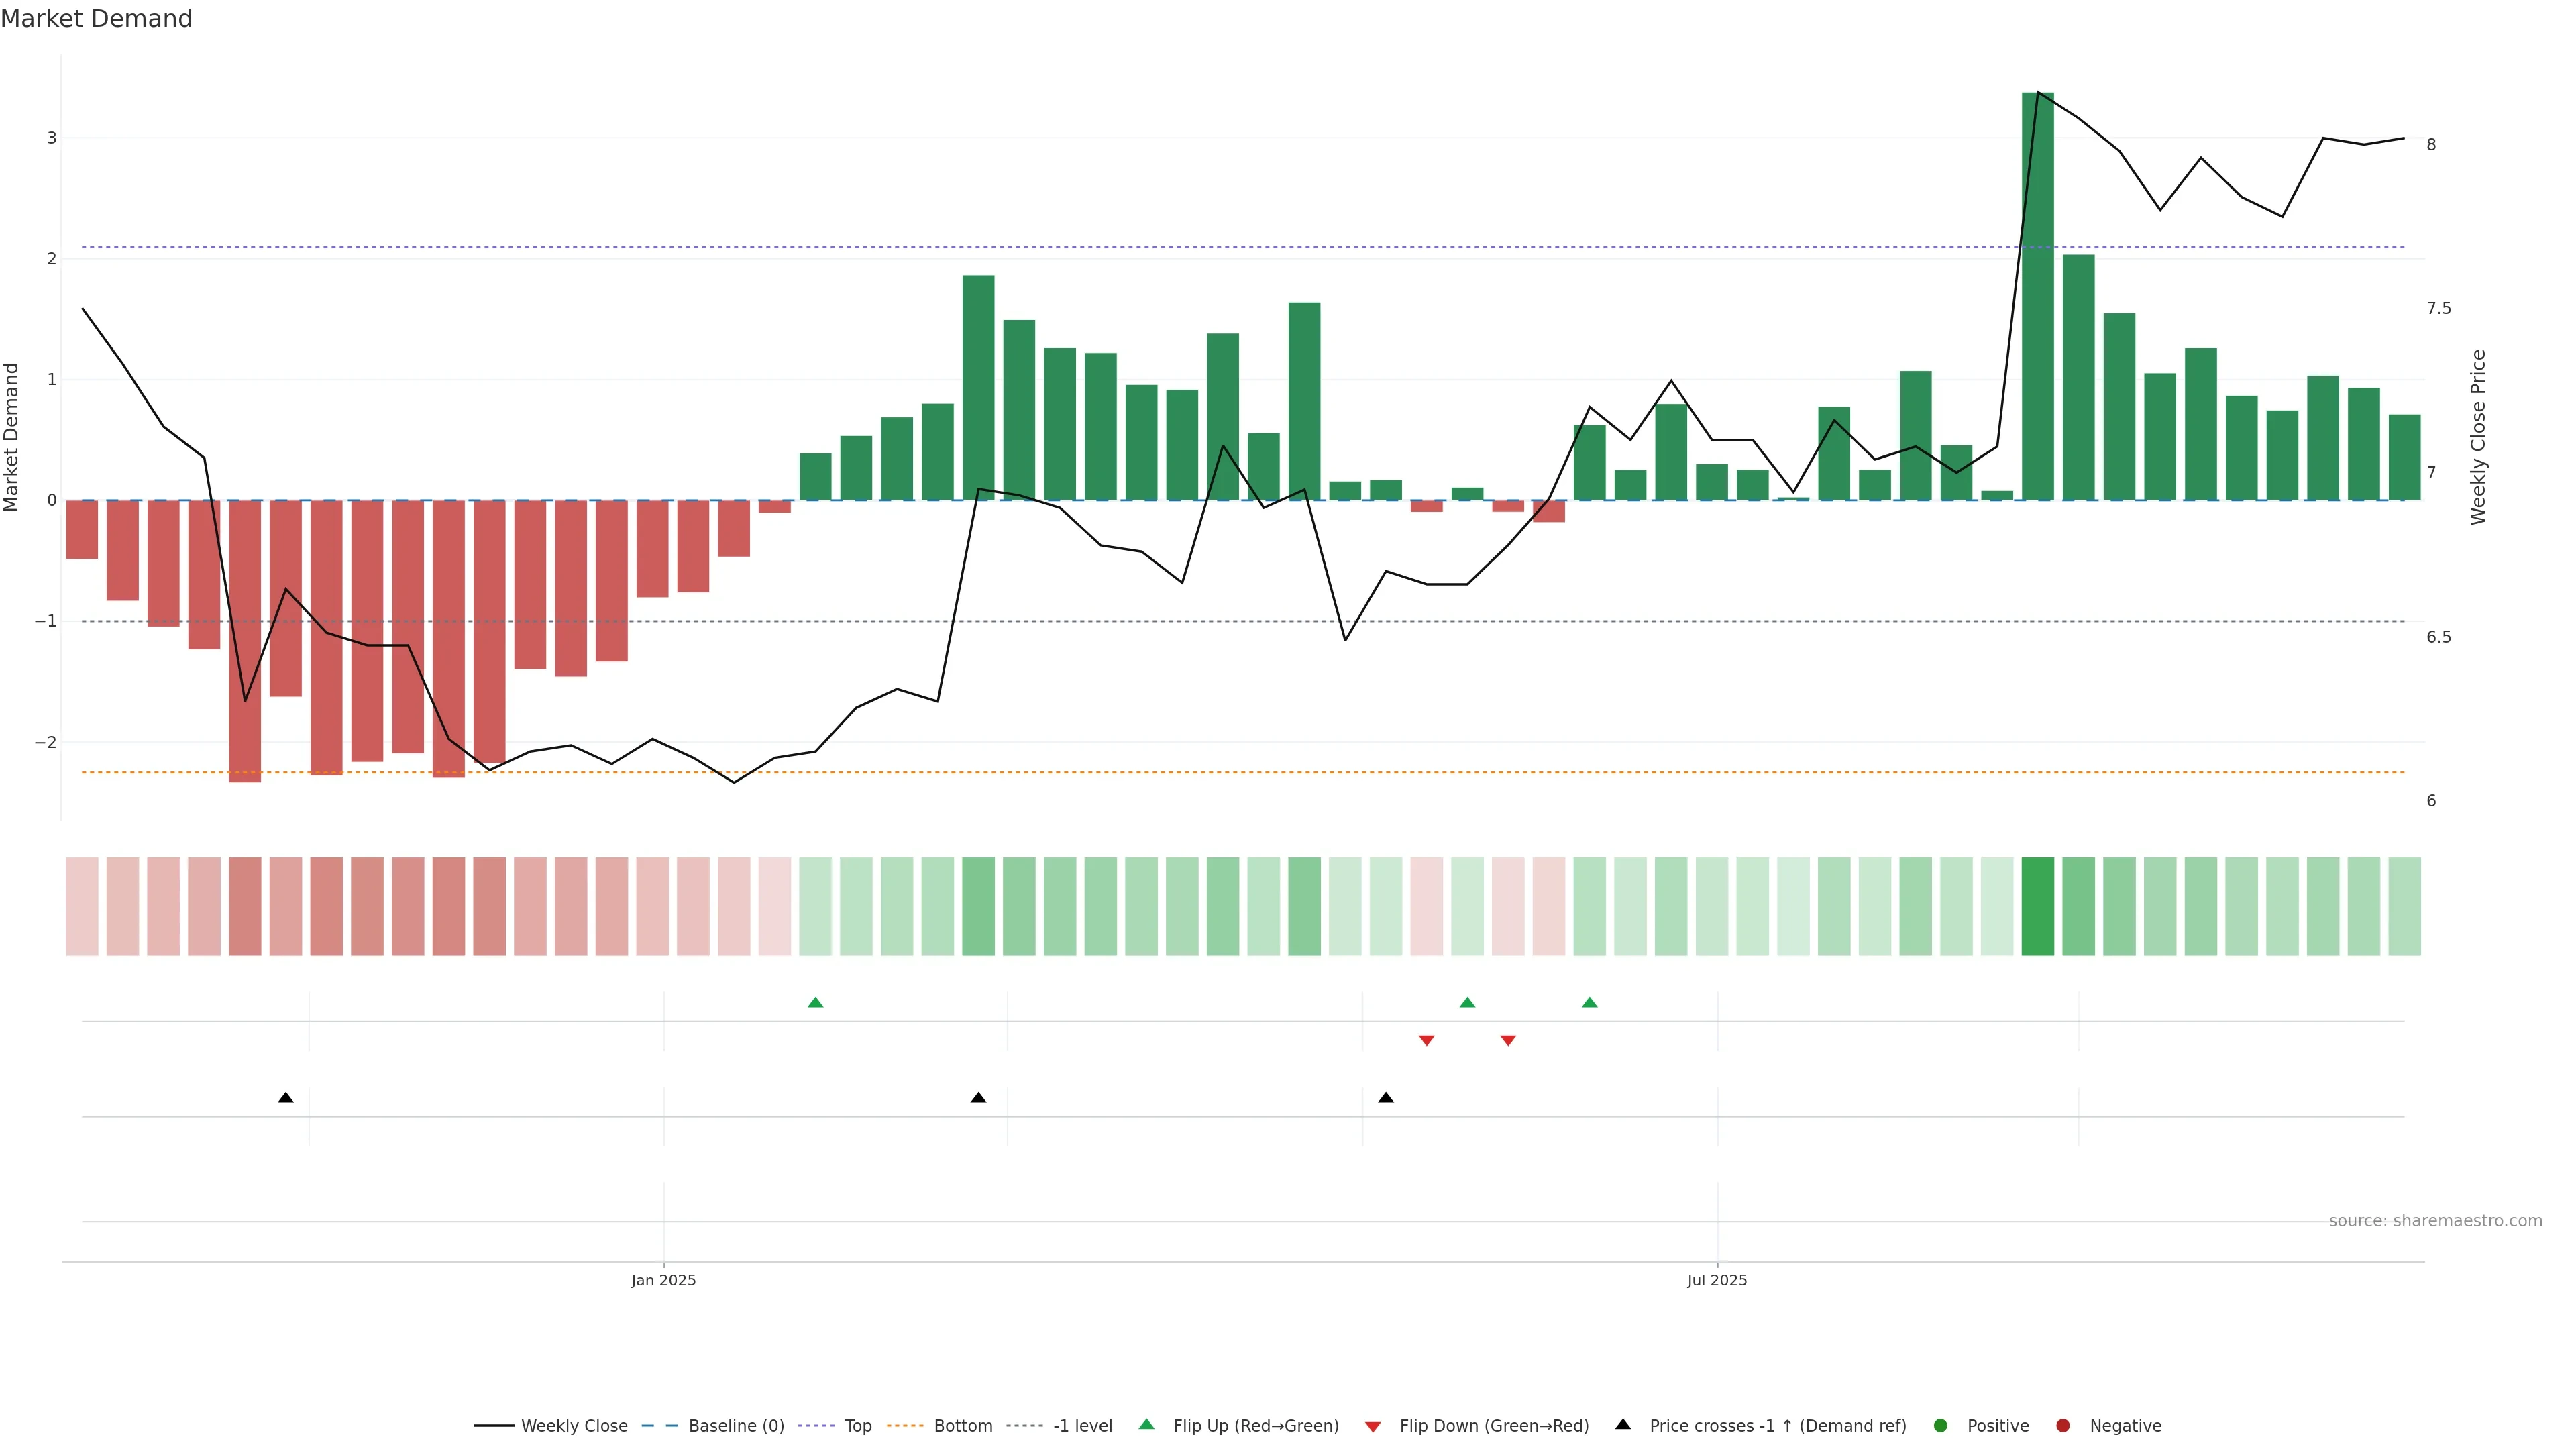Viewport: 2576px width, 1449px height.
Task: Click the leftmost black price-cross triangle marker
Action: tap(286, 1098)
